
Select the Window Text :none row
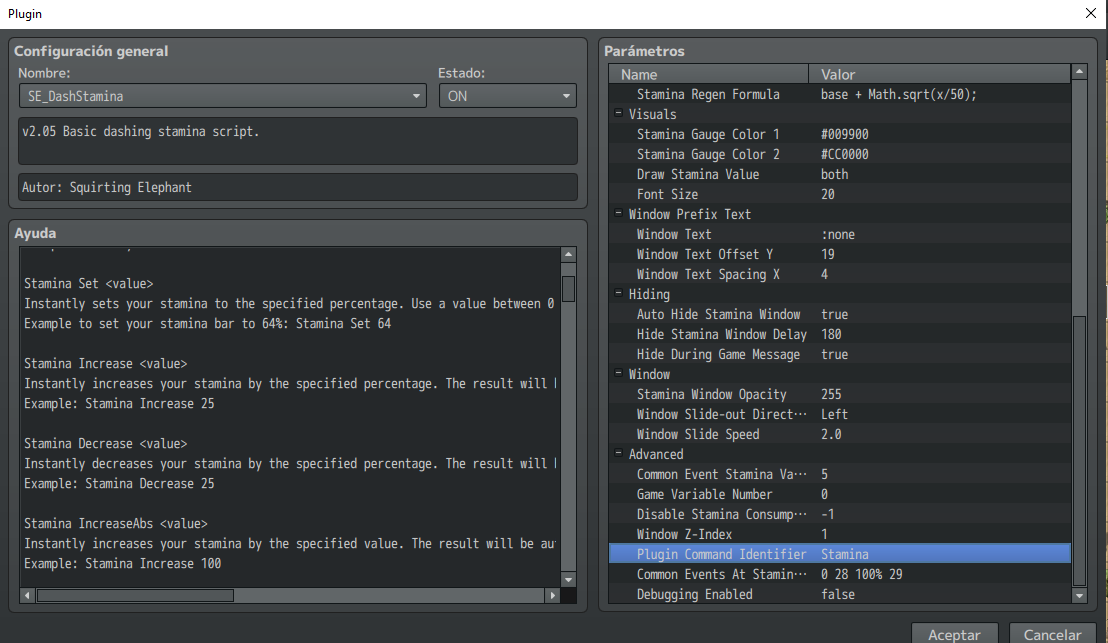839,234
